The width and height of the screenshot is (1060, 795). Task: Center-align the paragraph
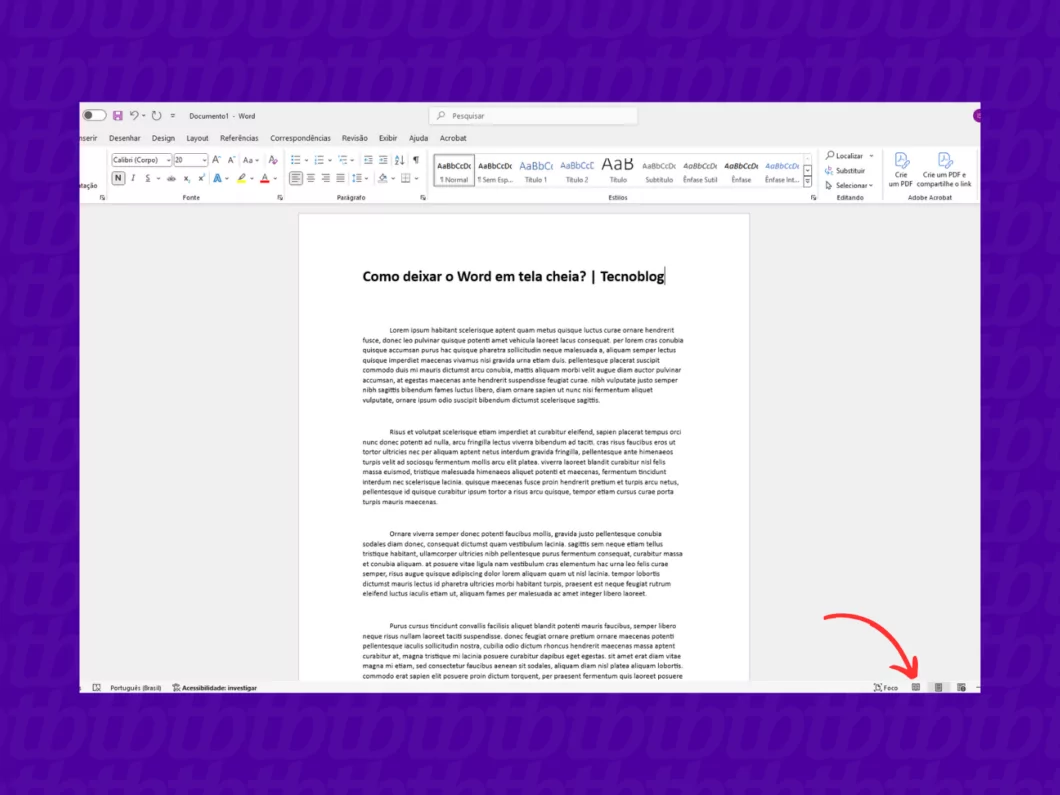tap(311, 178)
